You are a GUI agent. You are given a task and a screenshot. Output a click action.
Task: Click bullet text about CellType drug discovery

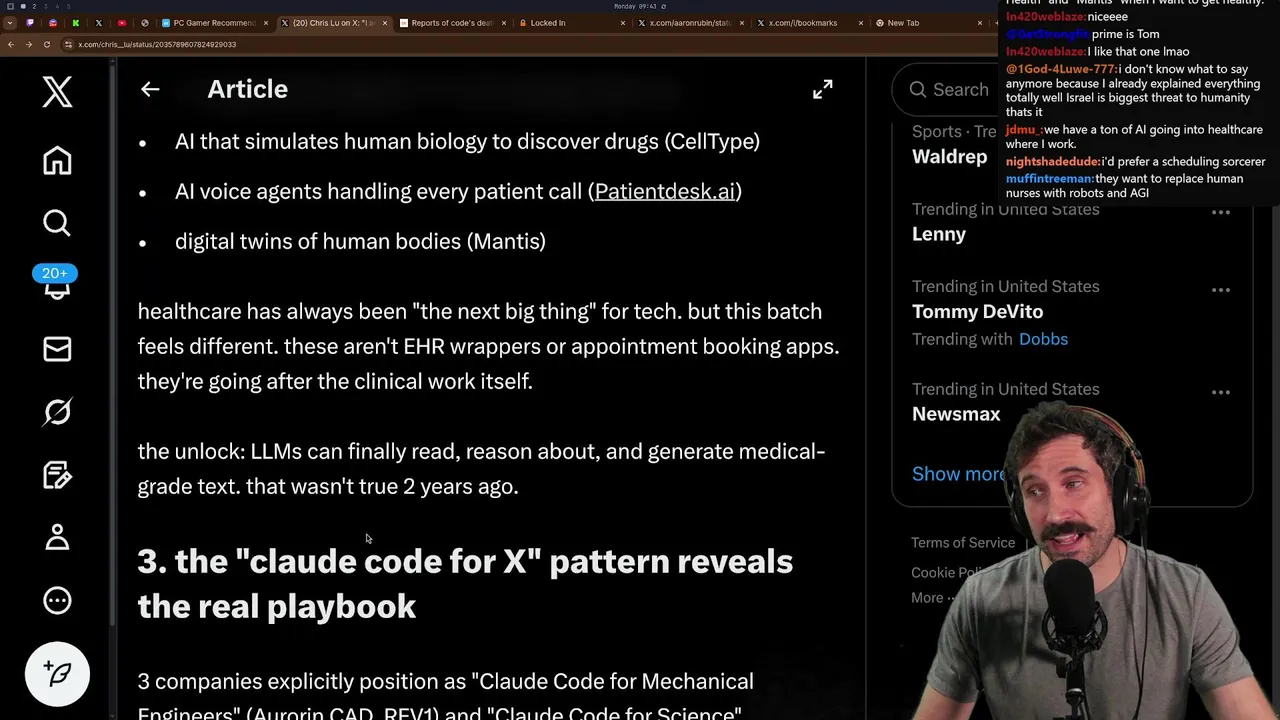point(467,141)
